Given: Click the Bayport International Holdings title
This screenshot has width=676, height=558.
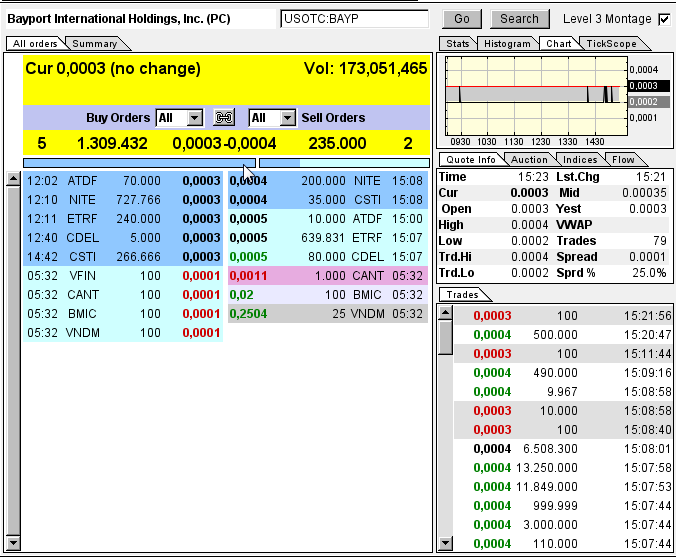Looking at the screenshot, I should (x=119, y=19).
